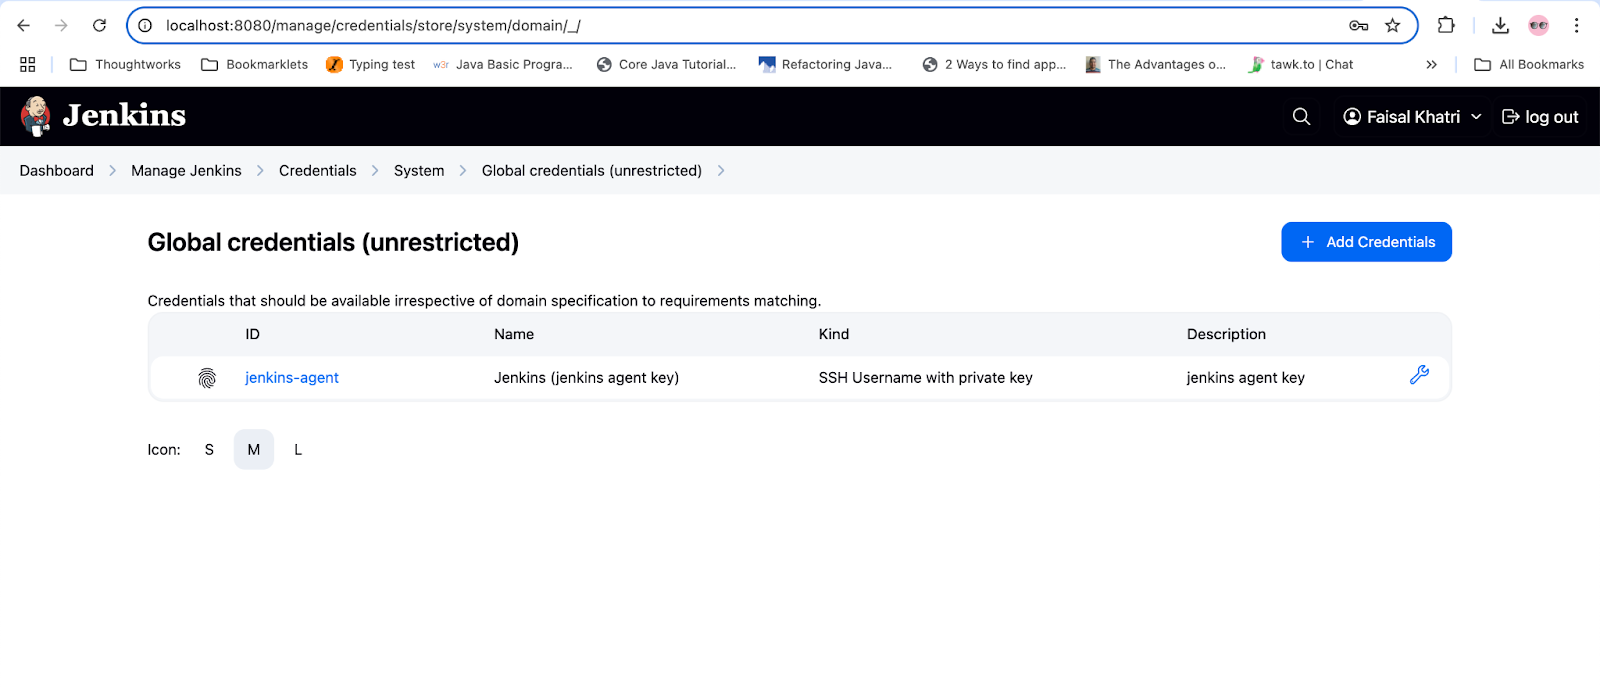Image resolution: width=1600 pixels, height=687 pixels.
Task: Expand the chevron after Dashboard breadcrumb
Action: click(x=113, y=171)
